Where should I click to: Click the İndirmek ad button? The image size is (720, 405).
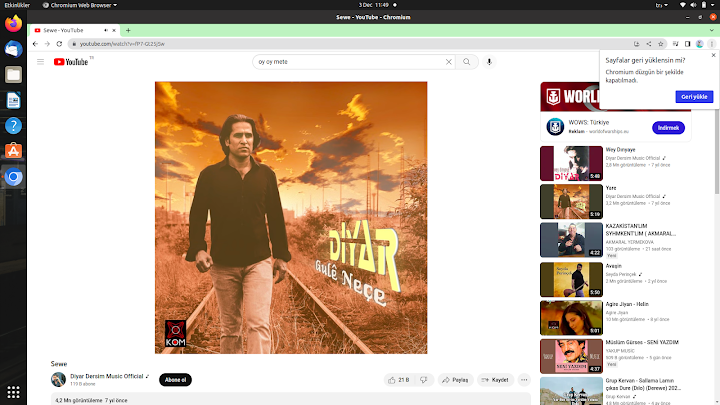668,128
